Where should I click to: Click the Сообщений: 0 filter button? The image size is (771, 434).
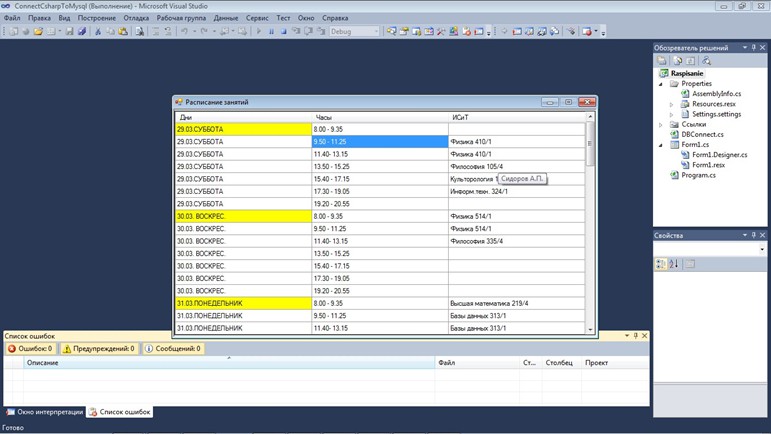(173, 348)
